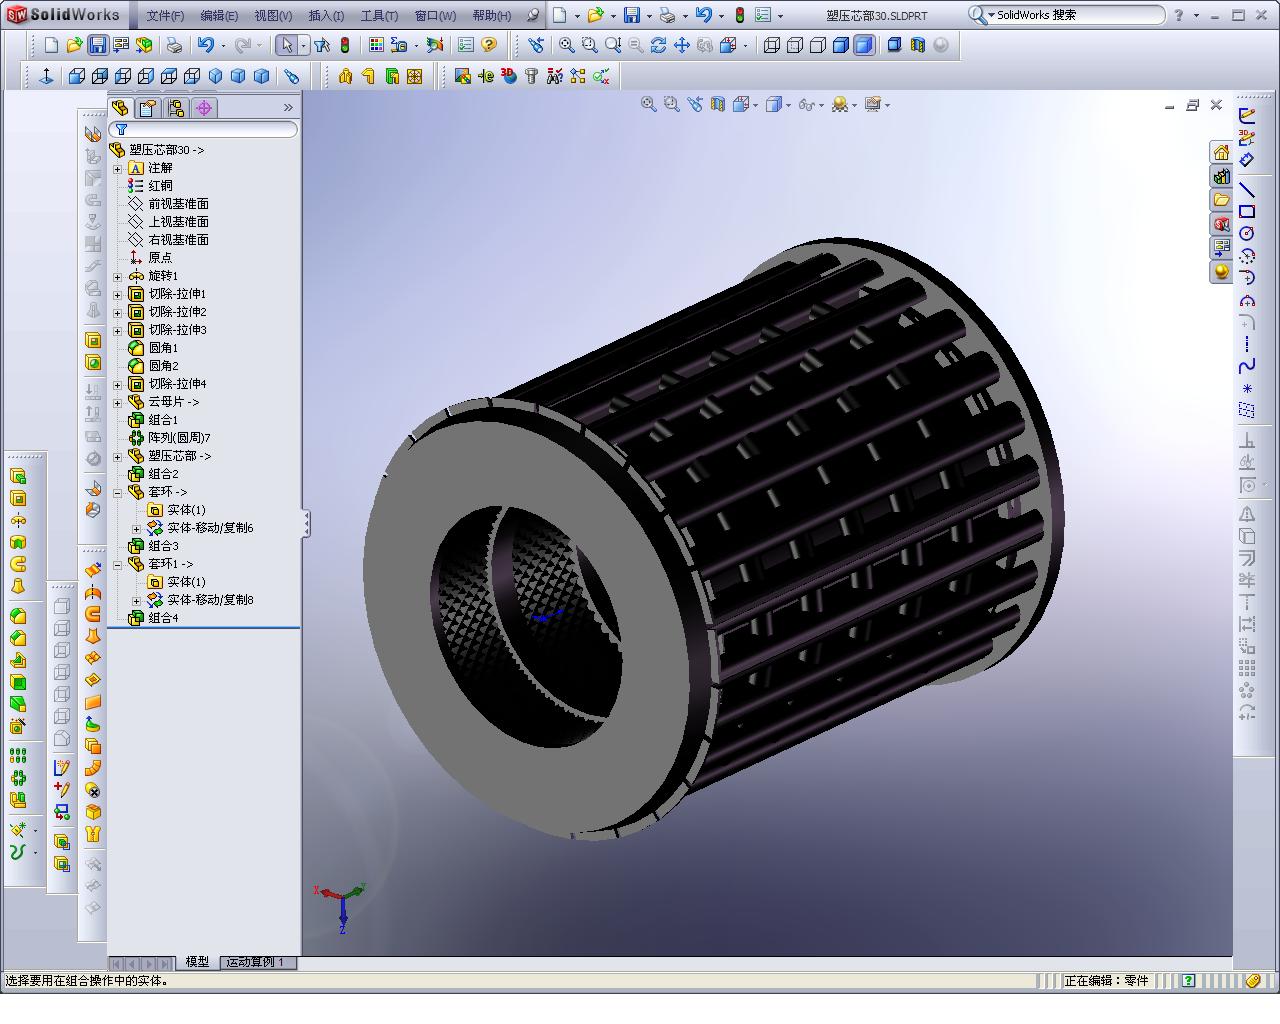Select the Centerline sketch tool
This screenshot has width=1280, height=1024.
click(x=1247, y=344)
